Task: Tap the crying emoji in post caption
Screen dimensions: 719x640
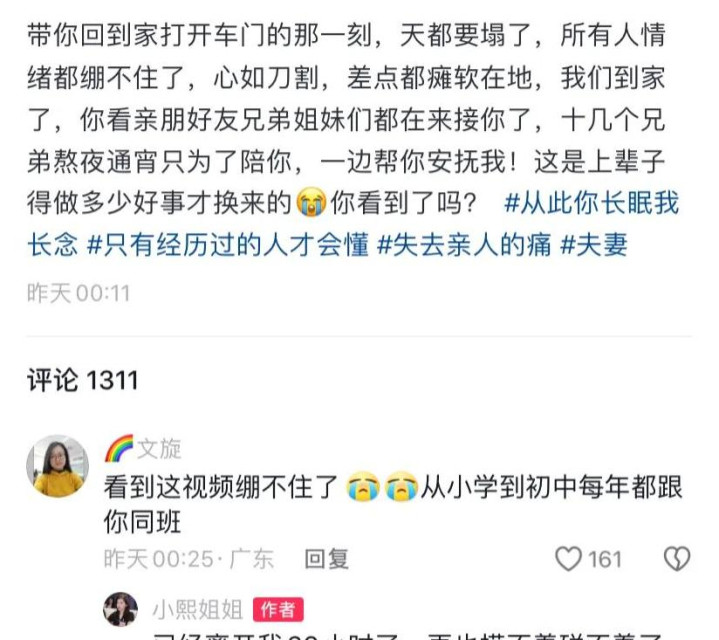Action: point(311,202)
